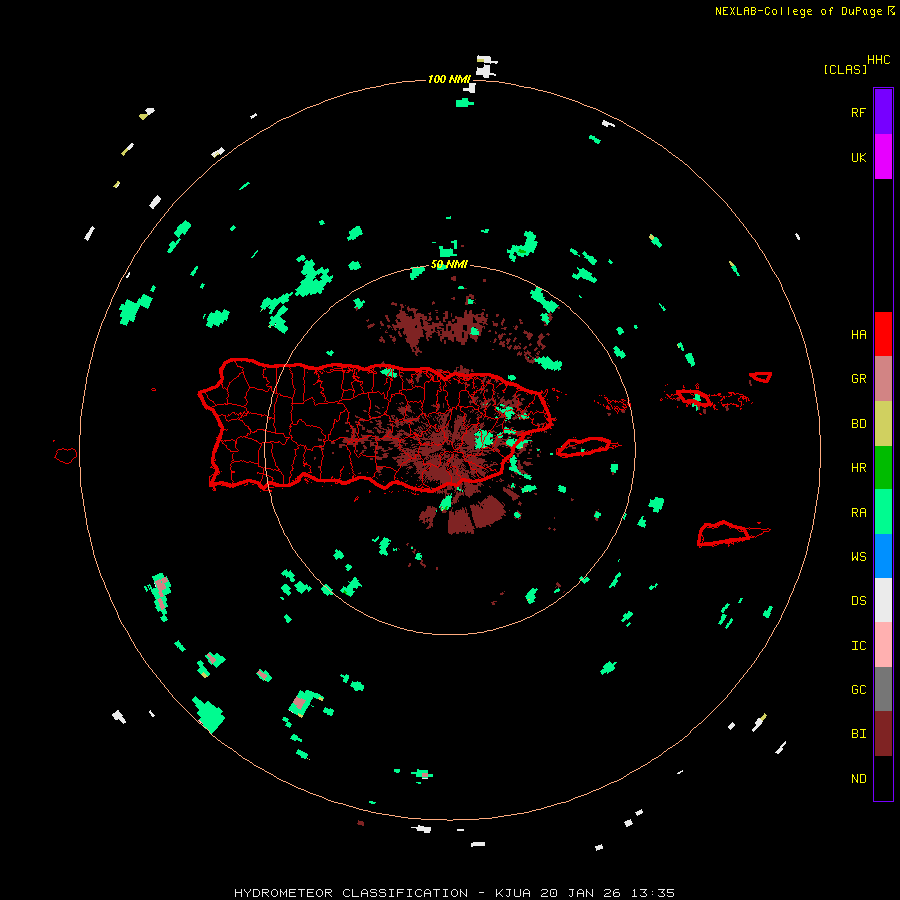Click the GC gray legend swatch
This screenshot has height=900, width=900.
tap(883, 689)
